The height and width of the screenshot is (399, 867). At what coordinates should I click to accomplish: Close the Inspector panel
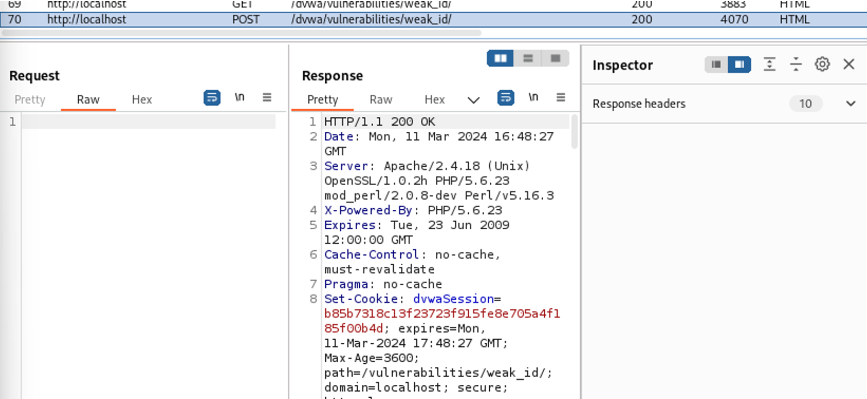coord(849,65)
